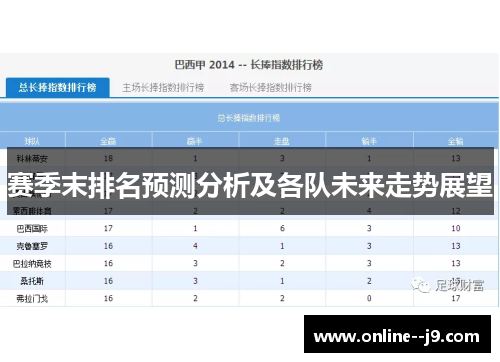Click 巴西国际's 走盘 value 6
Image resolution: width=500 pixels, height=362 pixels.
(282, 228)
